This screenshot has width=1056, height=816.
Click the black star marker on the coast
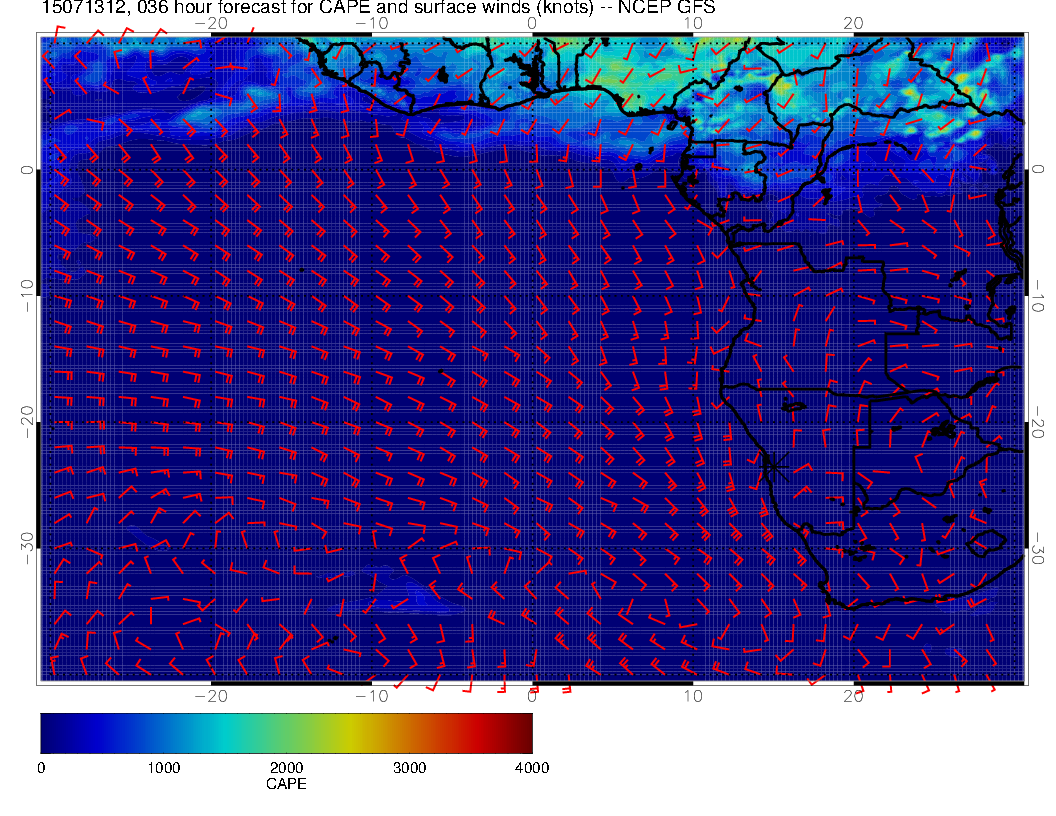[x=773, y=464]
